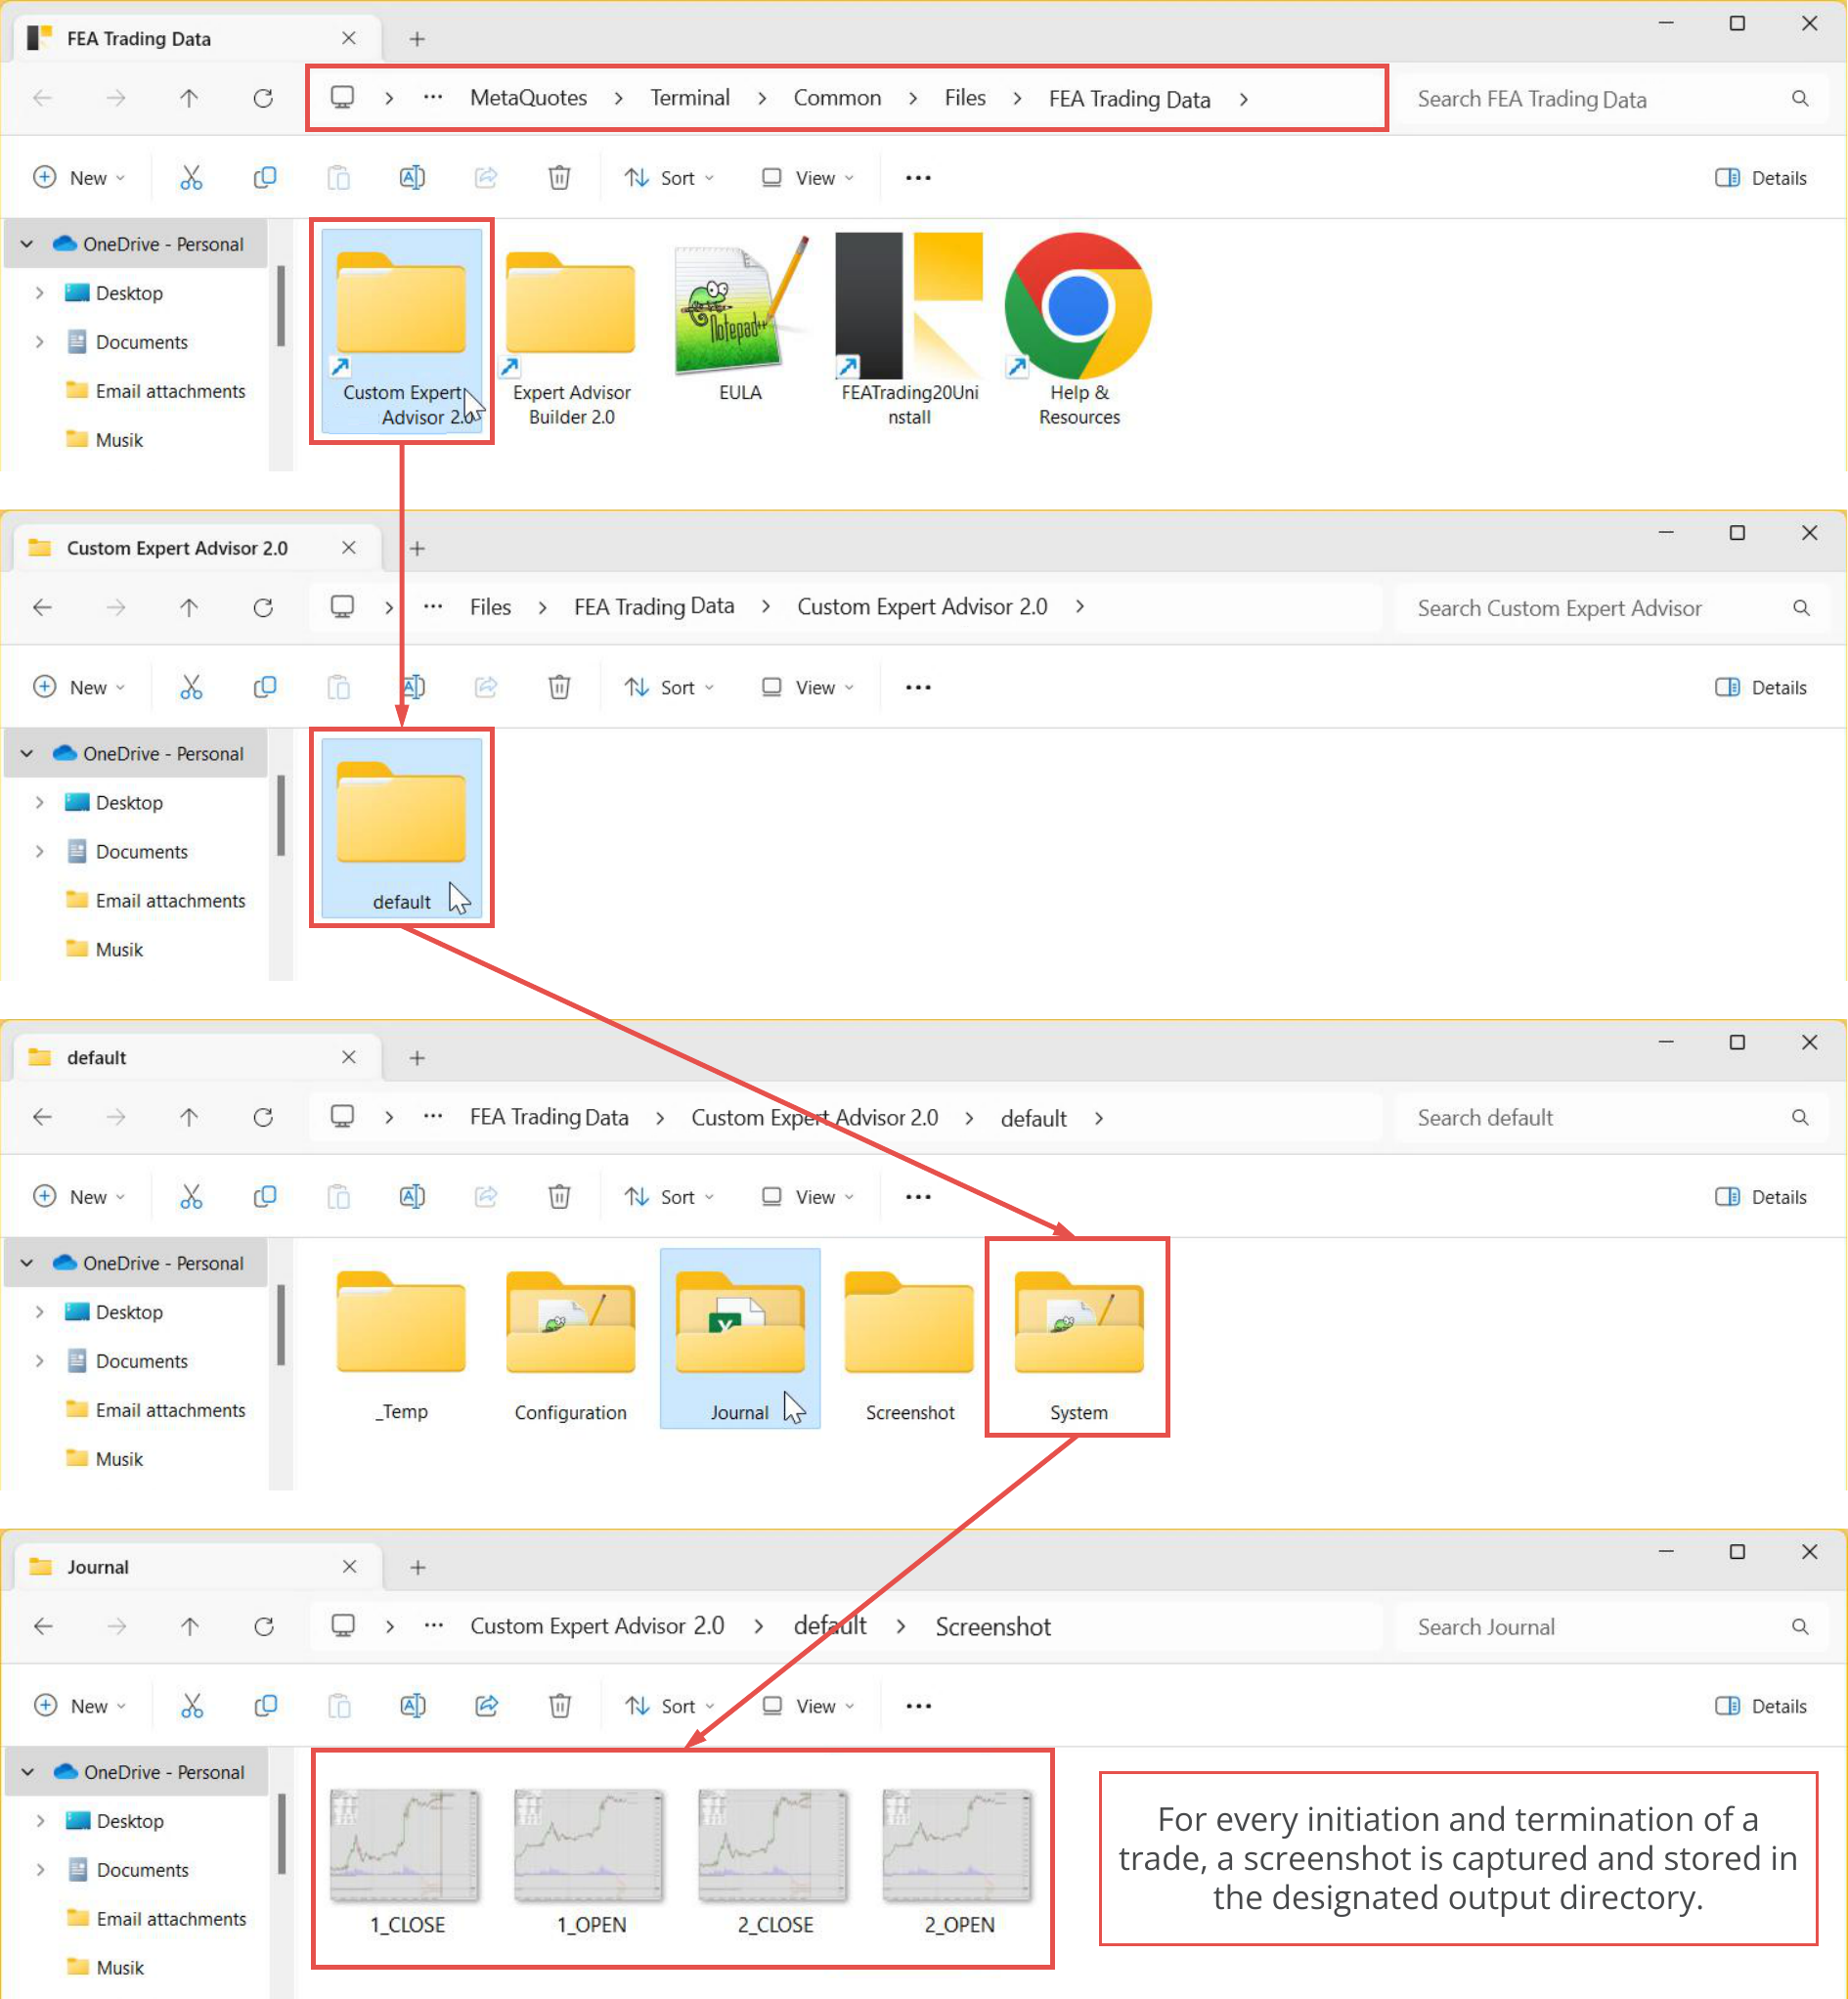Open the default folder in Custom Expert Advisor window
This screenshot has height=1999, width=1848.
coord(401,830)
